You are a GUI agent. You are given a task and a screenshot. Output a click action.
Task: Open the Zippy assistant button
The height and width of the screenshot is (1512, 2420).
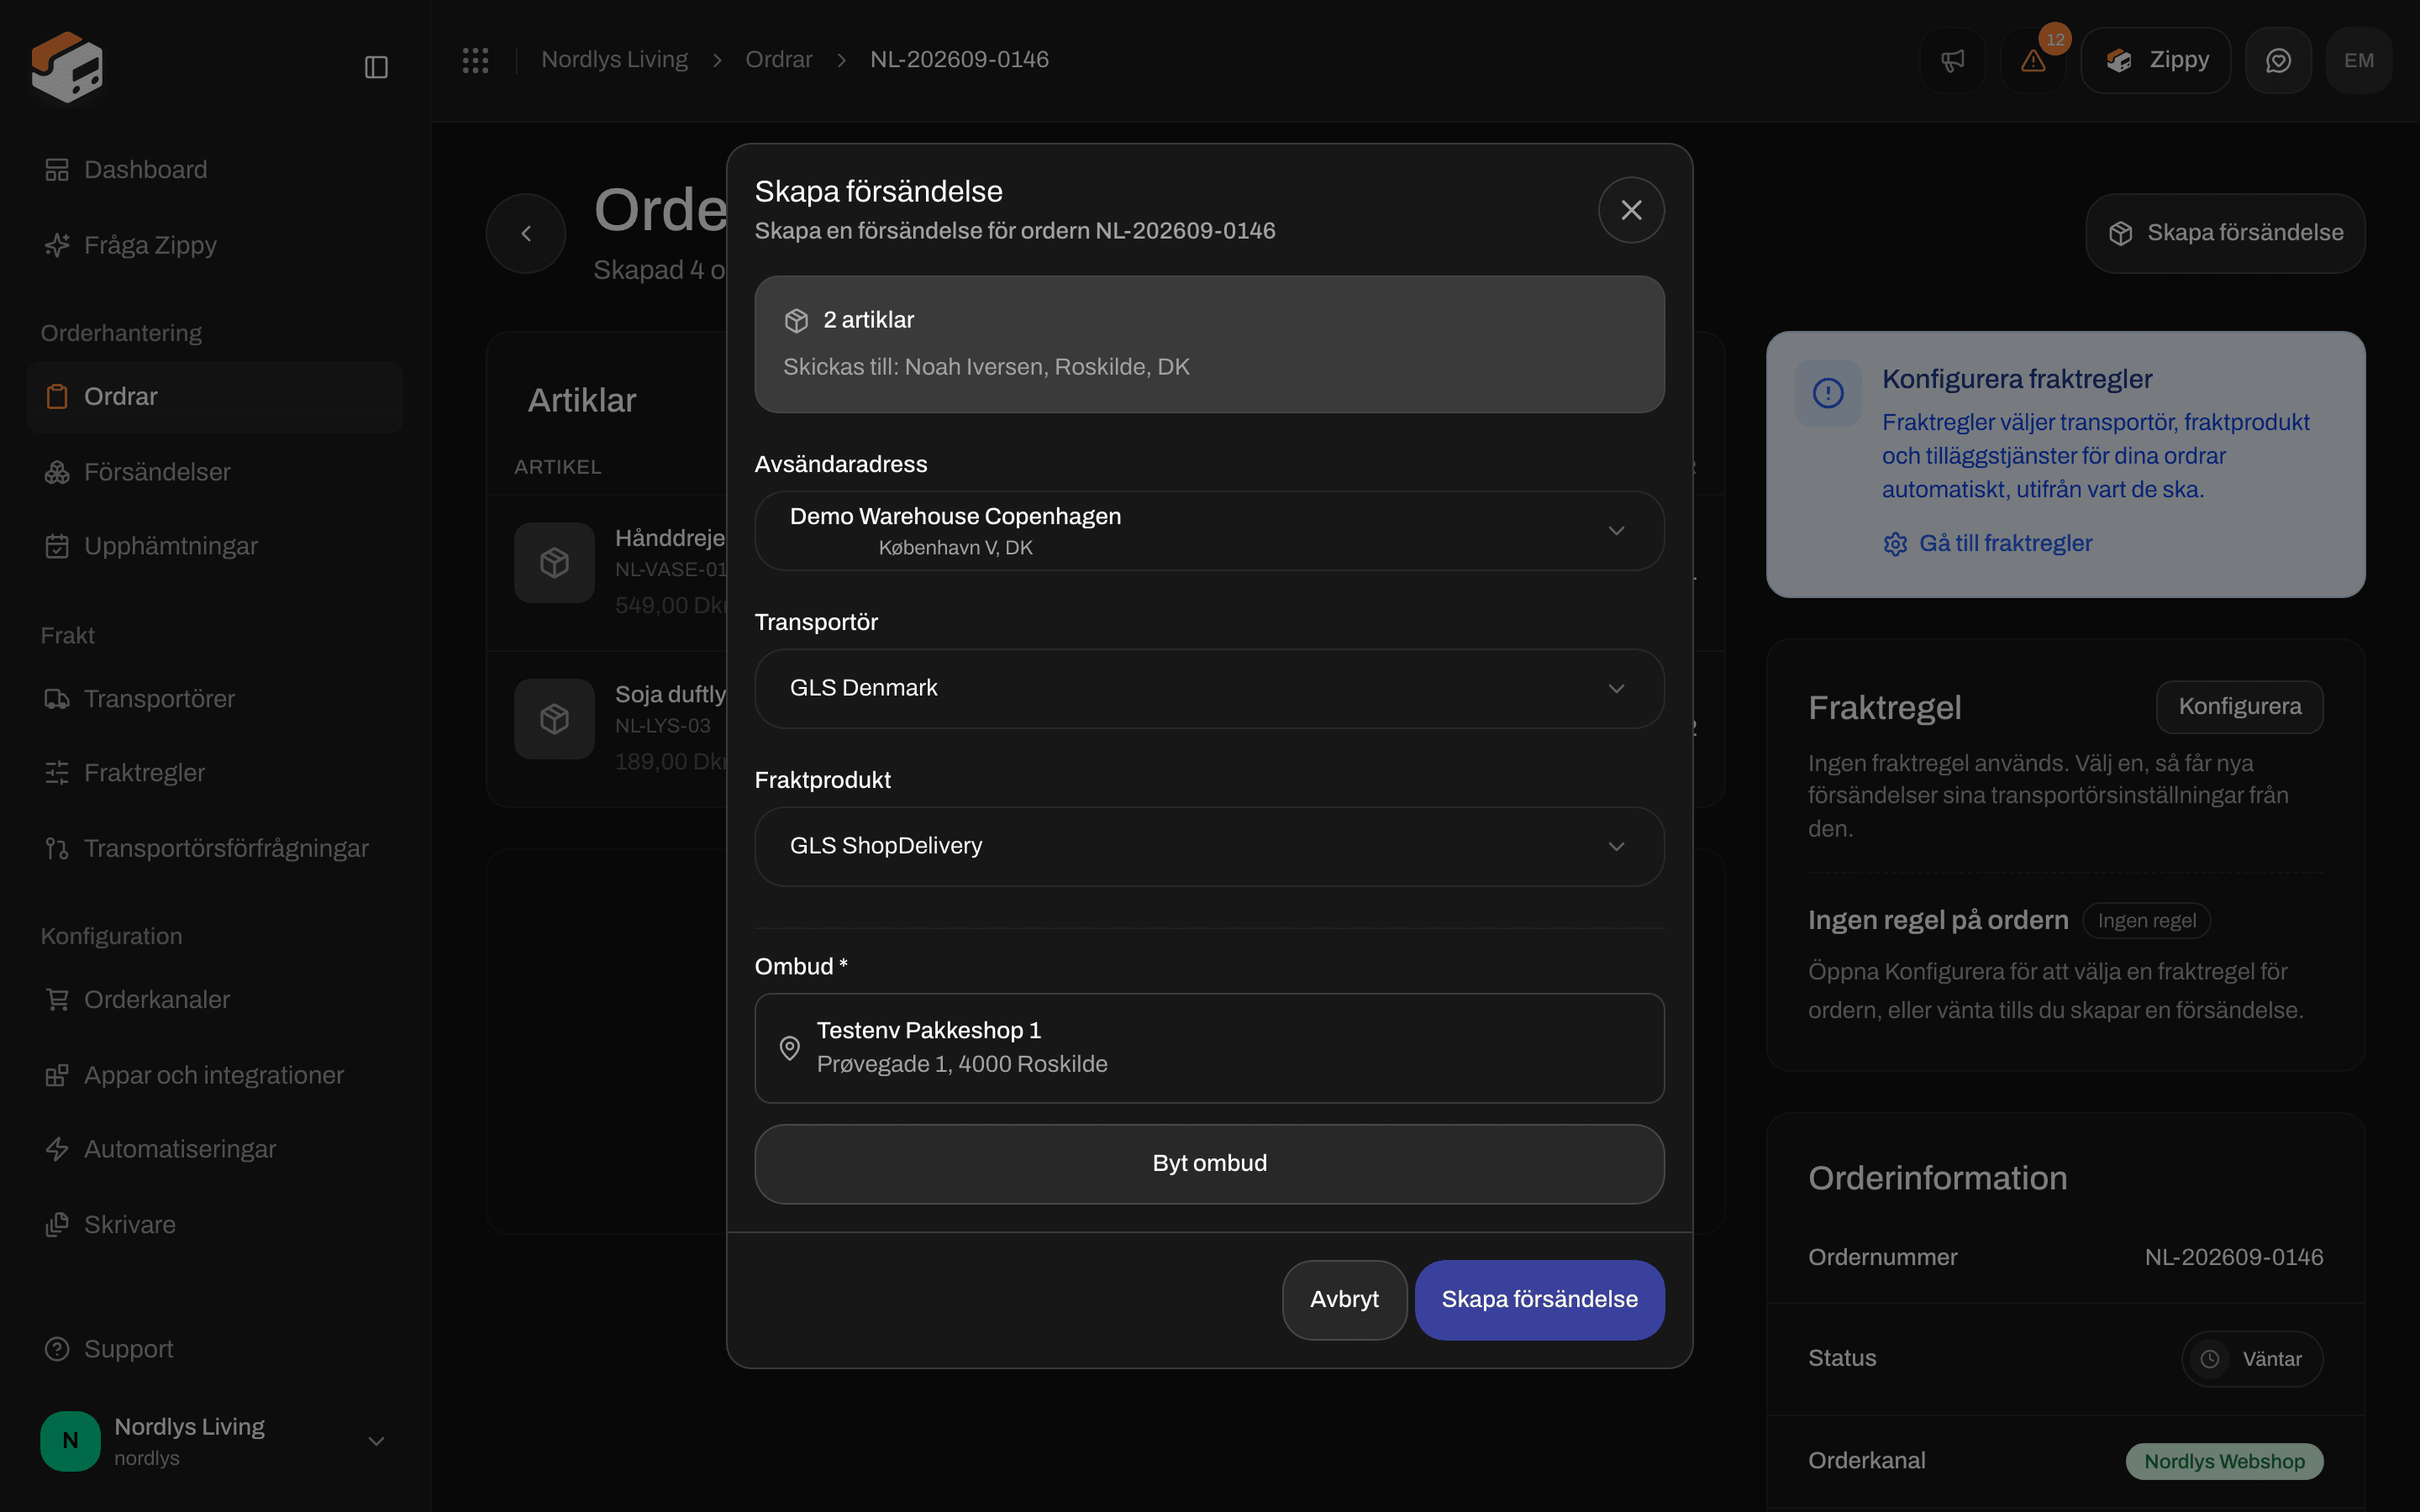2156,60
